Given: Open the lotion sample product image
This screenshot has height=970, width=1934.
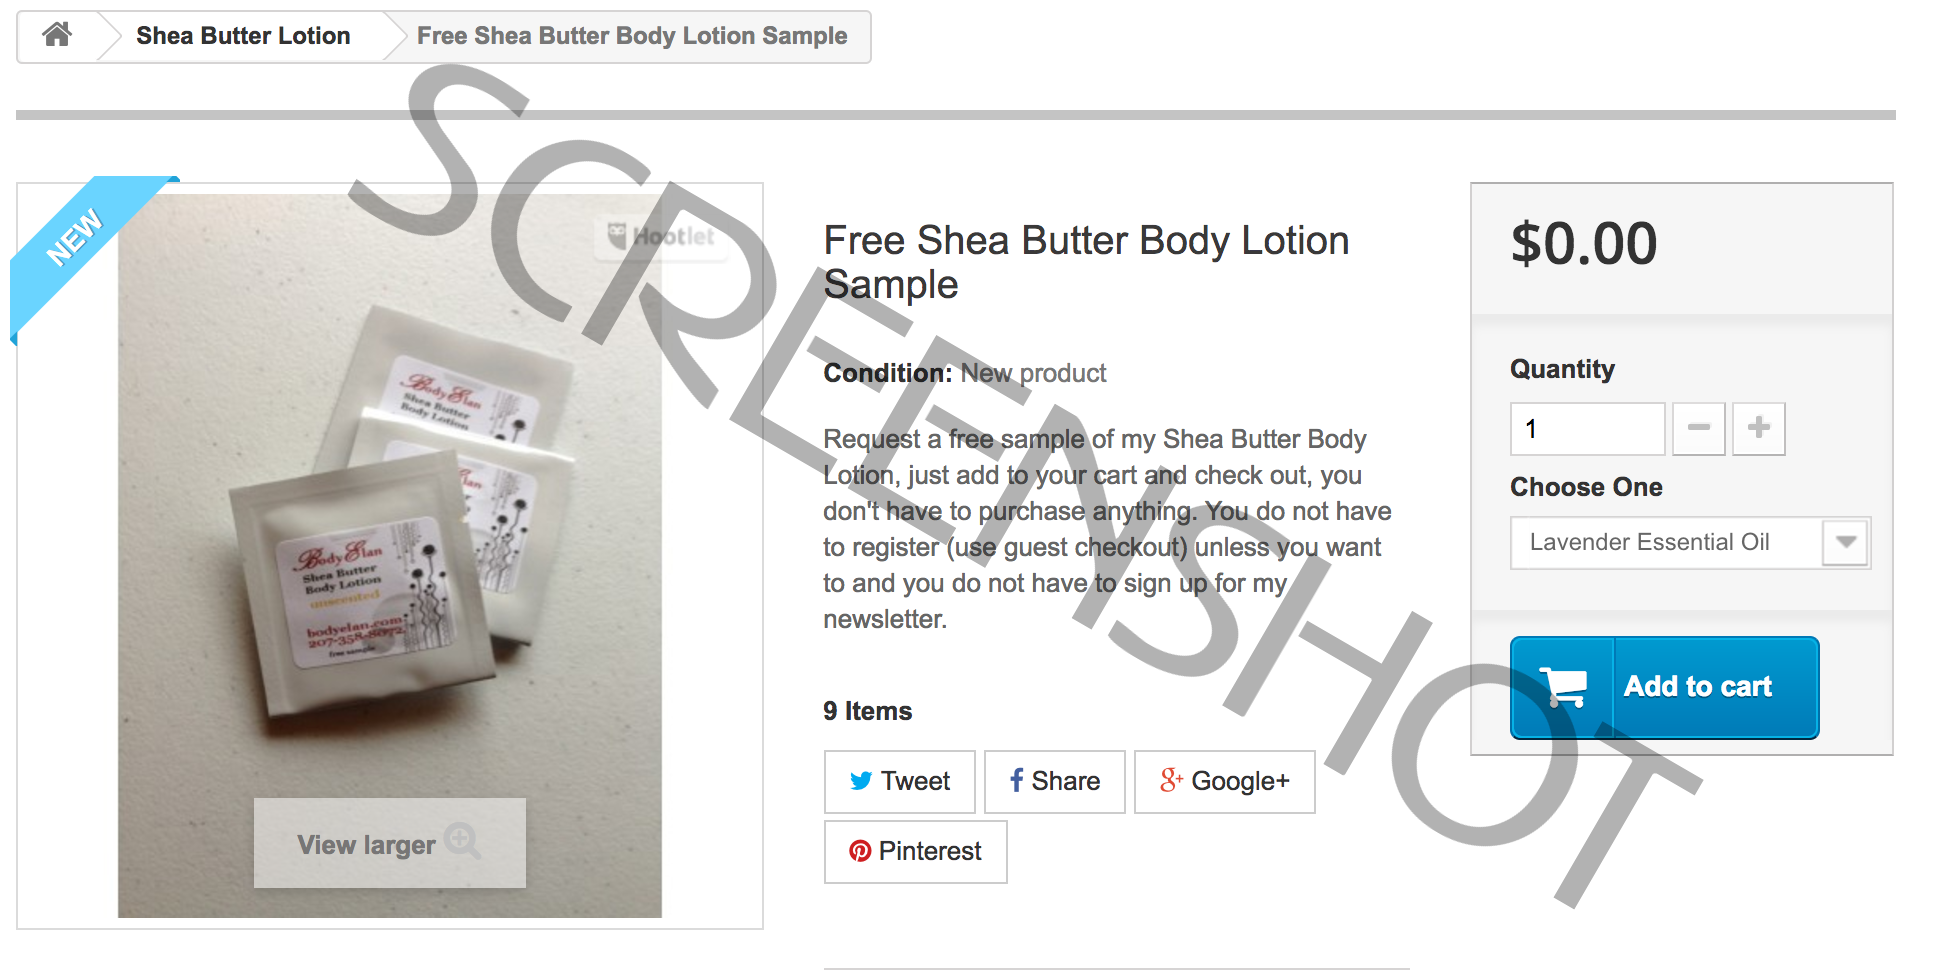Looking at the screenshot, I should click(x=390, y=555).
